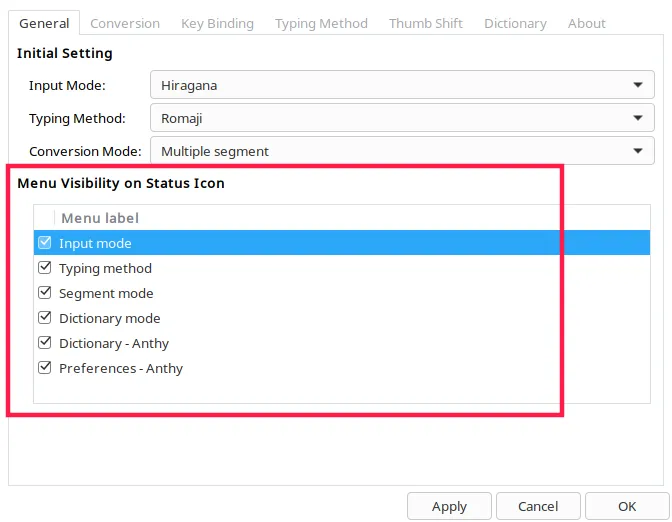672x522 pixels.
Task: Uncheck the Dictionary - Anthy checkbox
Action: [44, 343]
